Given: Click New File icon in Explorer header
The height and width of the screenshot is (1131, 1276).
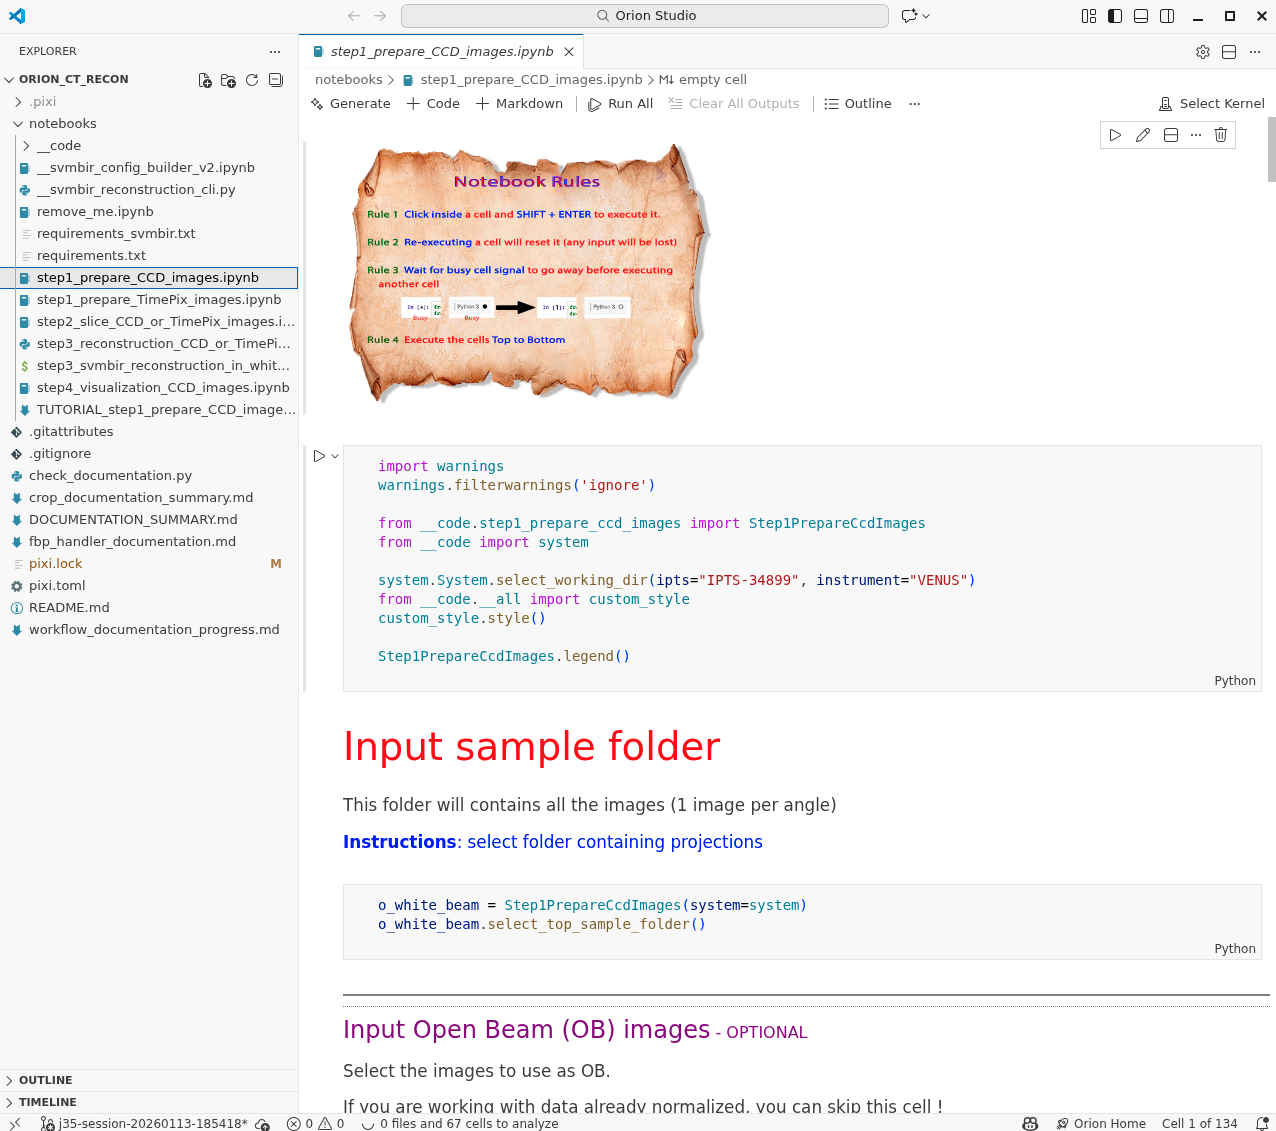Looking at the screenshot, I should click(x=205, y=80).
